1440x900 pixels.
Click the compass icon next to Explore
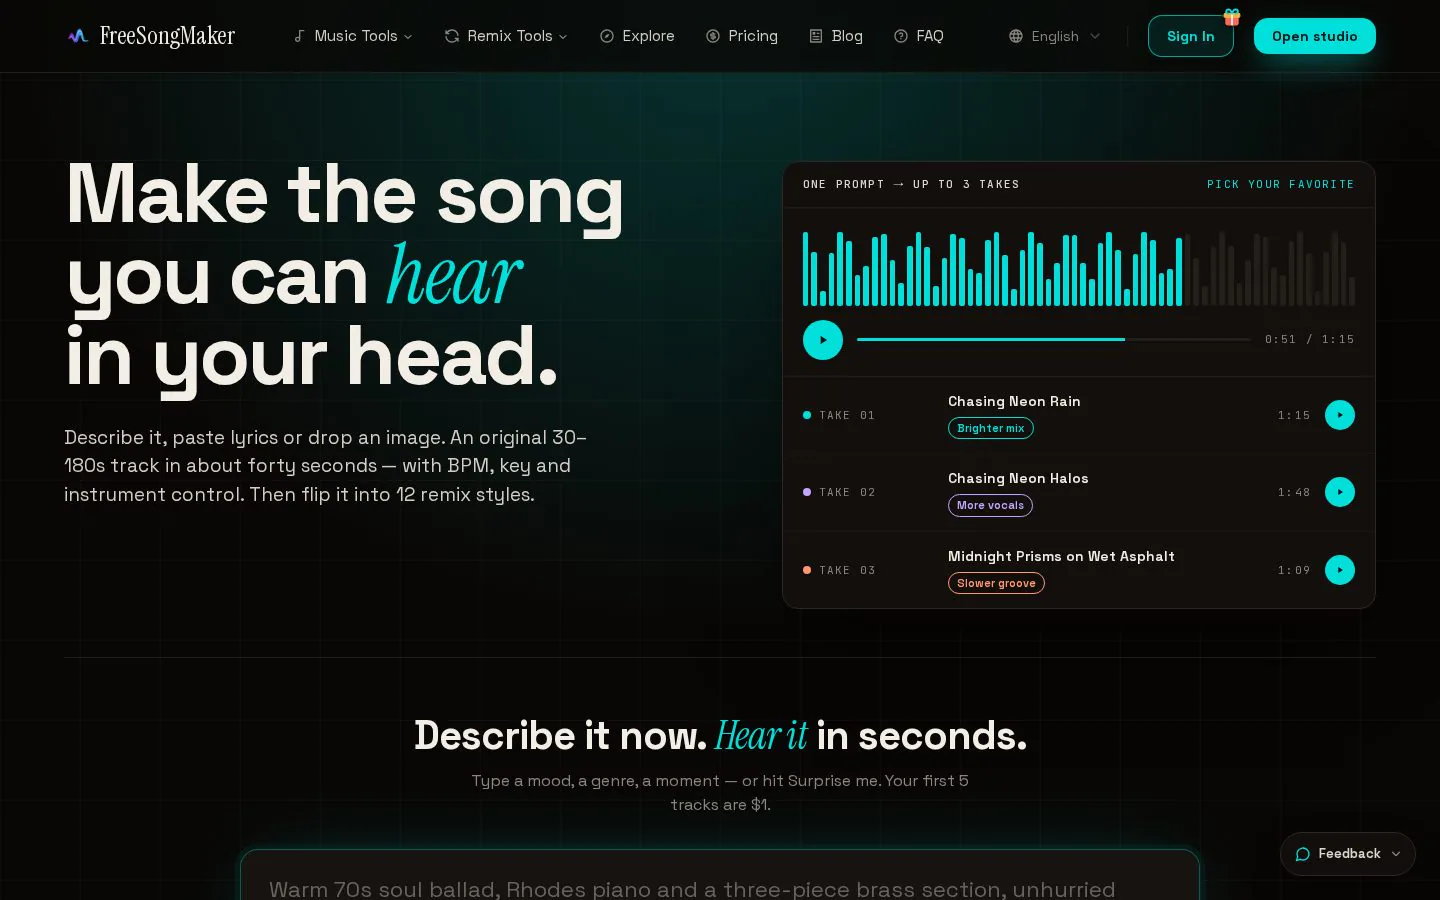pos(607,36)
